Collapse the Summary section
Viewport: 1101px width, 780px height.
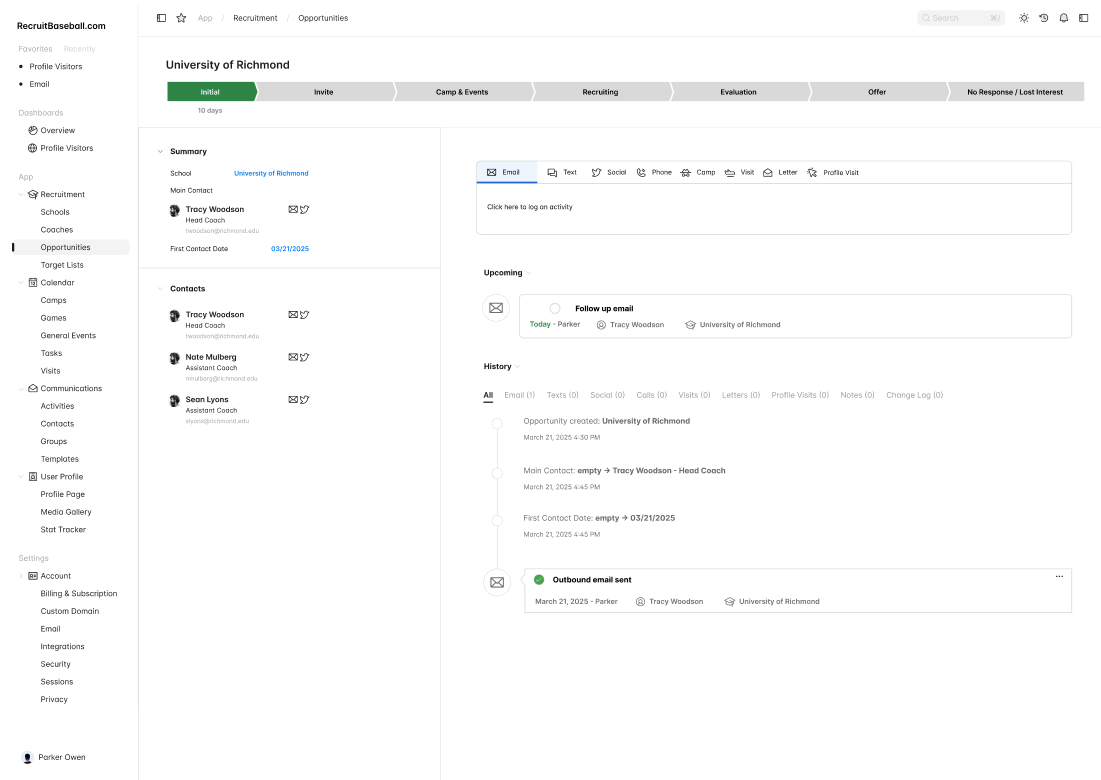point(160,152)
